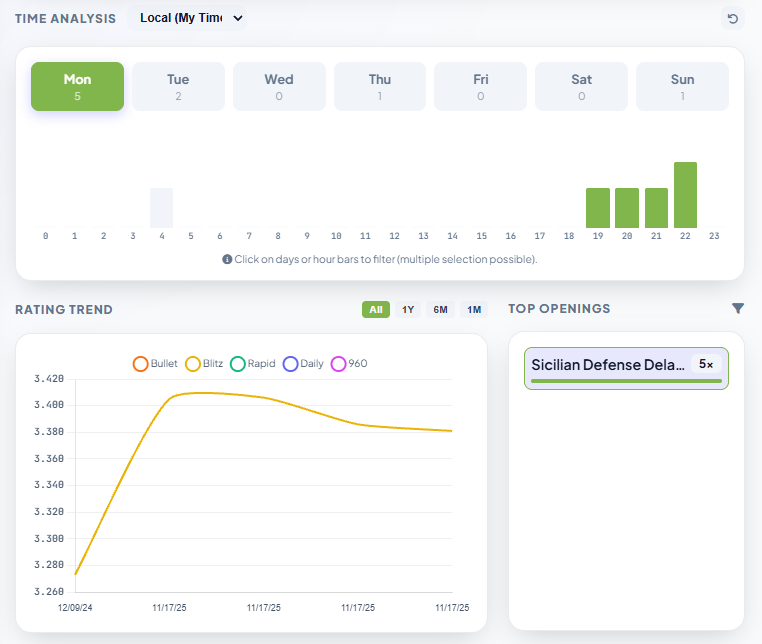This screenshot has height=644, width=762.
Task: Deselect the Mon day filter
Action: (77, 87)
